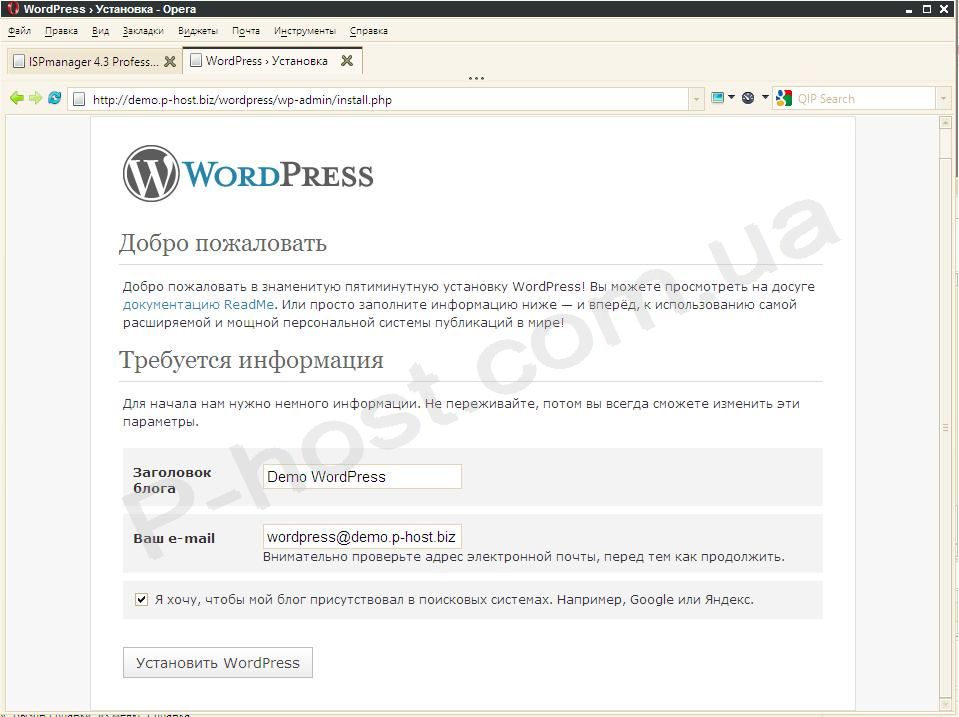Maximize the Opera window
The width and height of the screenshot is (959, 717).
point(927,9)
